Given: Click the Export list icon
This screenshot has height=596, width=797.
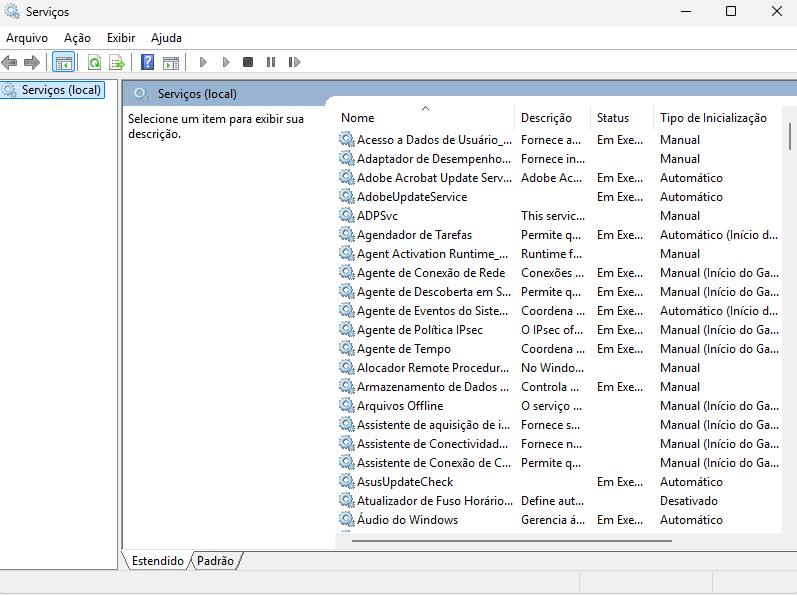Looking at the screenshot, I should [117, 62].
